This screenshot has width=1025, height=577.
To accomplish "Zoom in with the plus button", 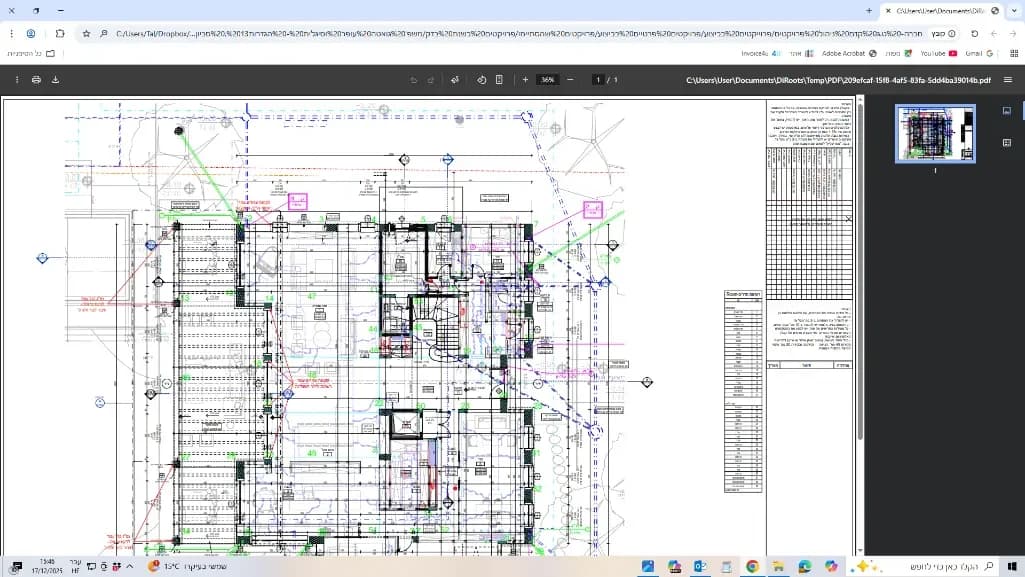I will pyautogui.click(x=525, y=80).
